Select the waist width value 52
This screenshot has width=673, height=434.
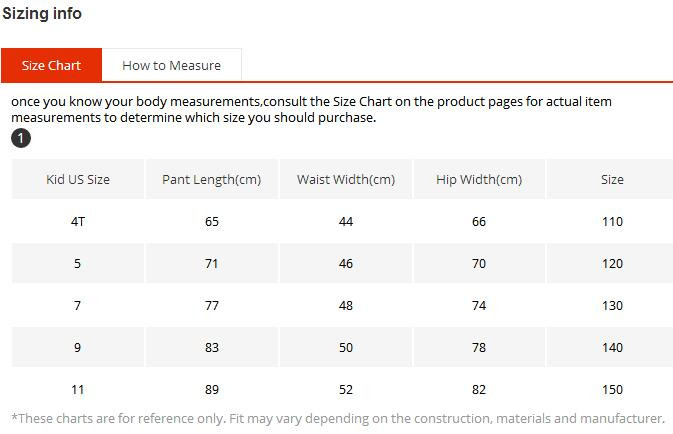click(346, 390)
